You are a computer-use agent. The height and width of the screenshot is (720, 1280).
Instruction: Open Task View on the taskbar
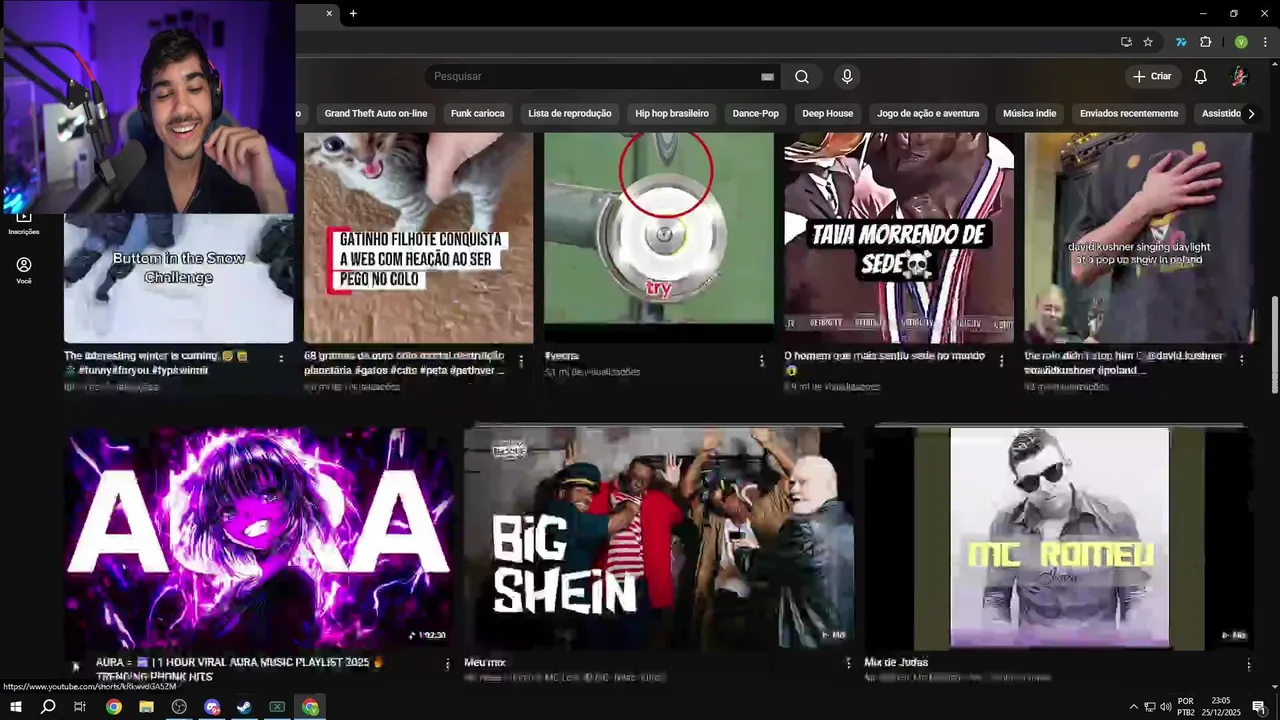coord(80,707)
